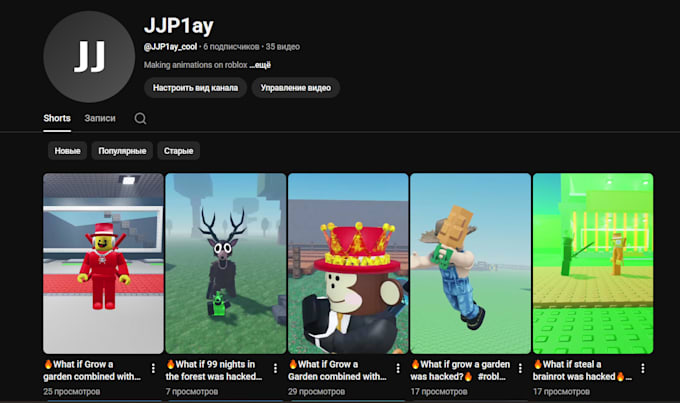Click the '35 видео' video count

click(x=283, y=46)
